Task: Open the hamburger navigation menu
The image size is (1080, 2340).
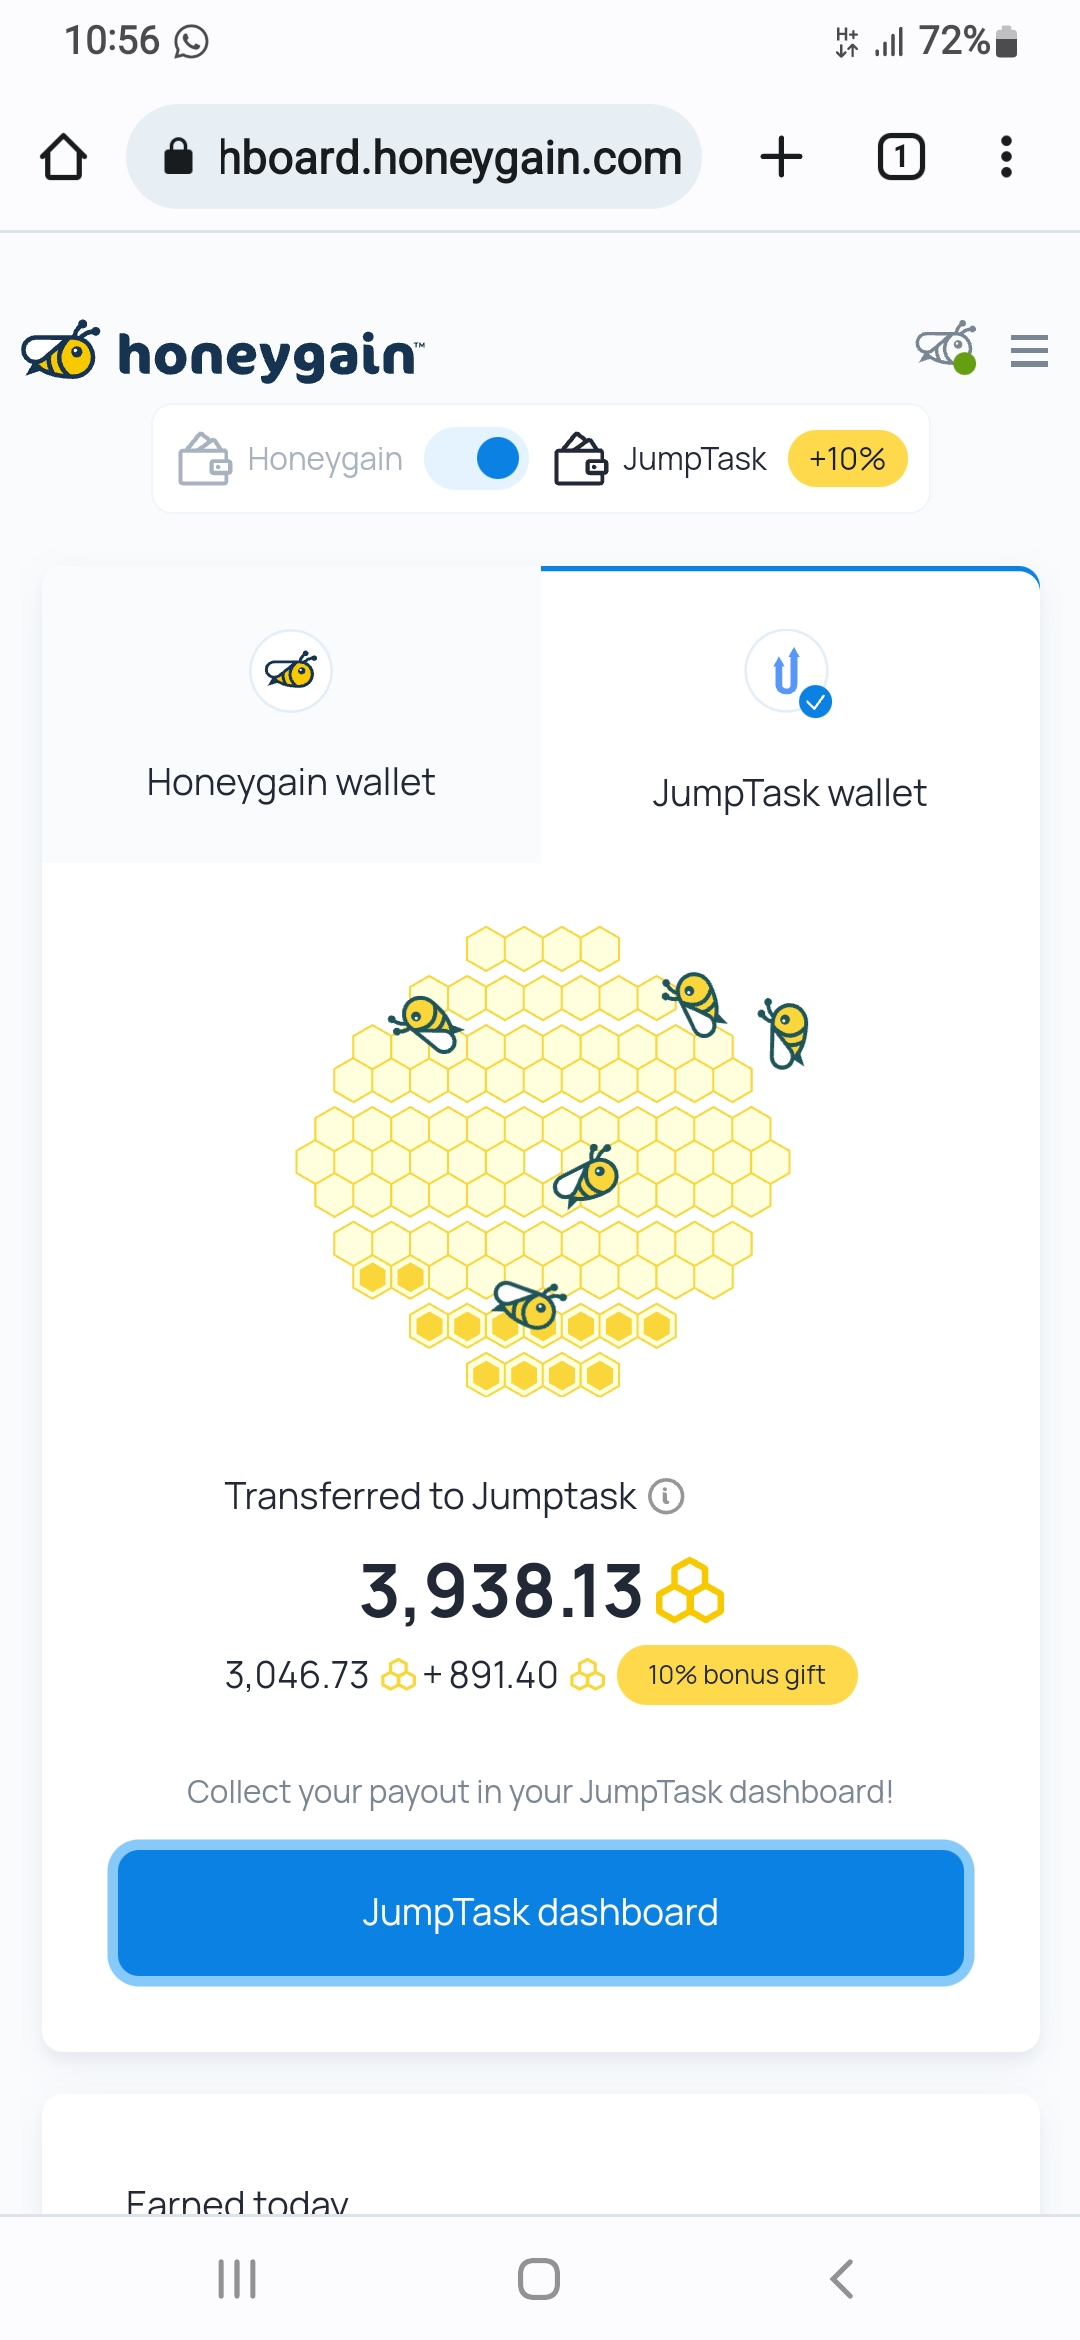Action: (1029, 351)
